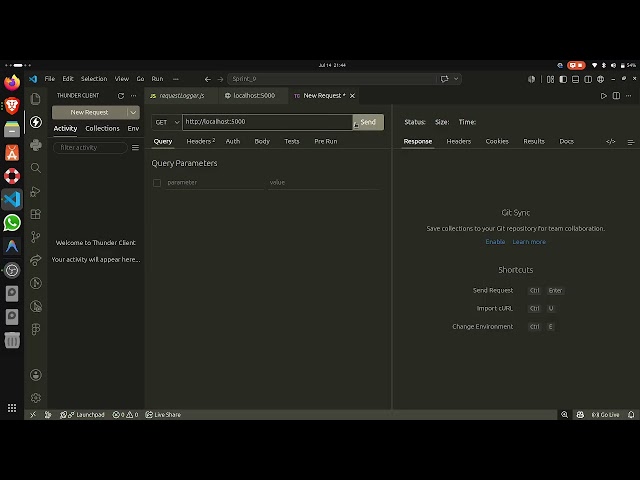Open the Copilot status bar icon
640x480 pixels.
tap(580, 414)
